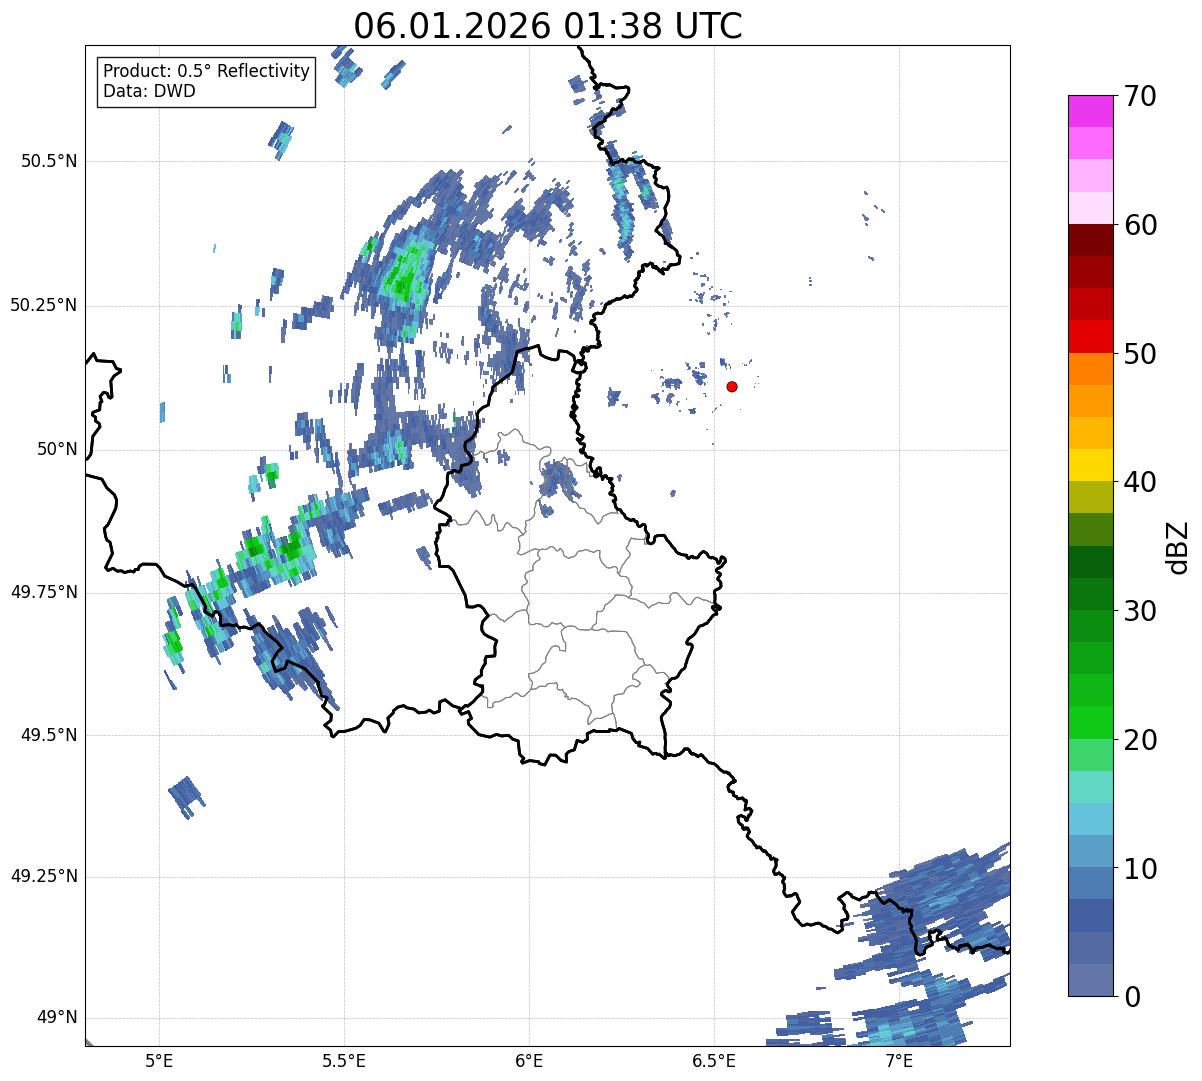Click the colorbar tick label 30
The image size is (1202, 1081).
[1143, 611]
